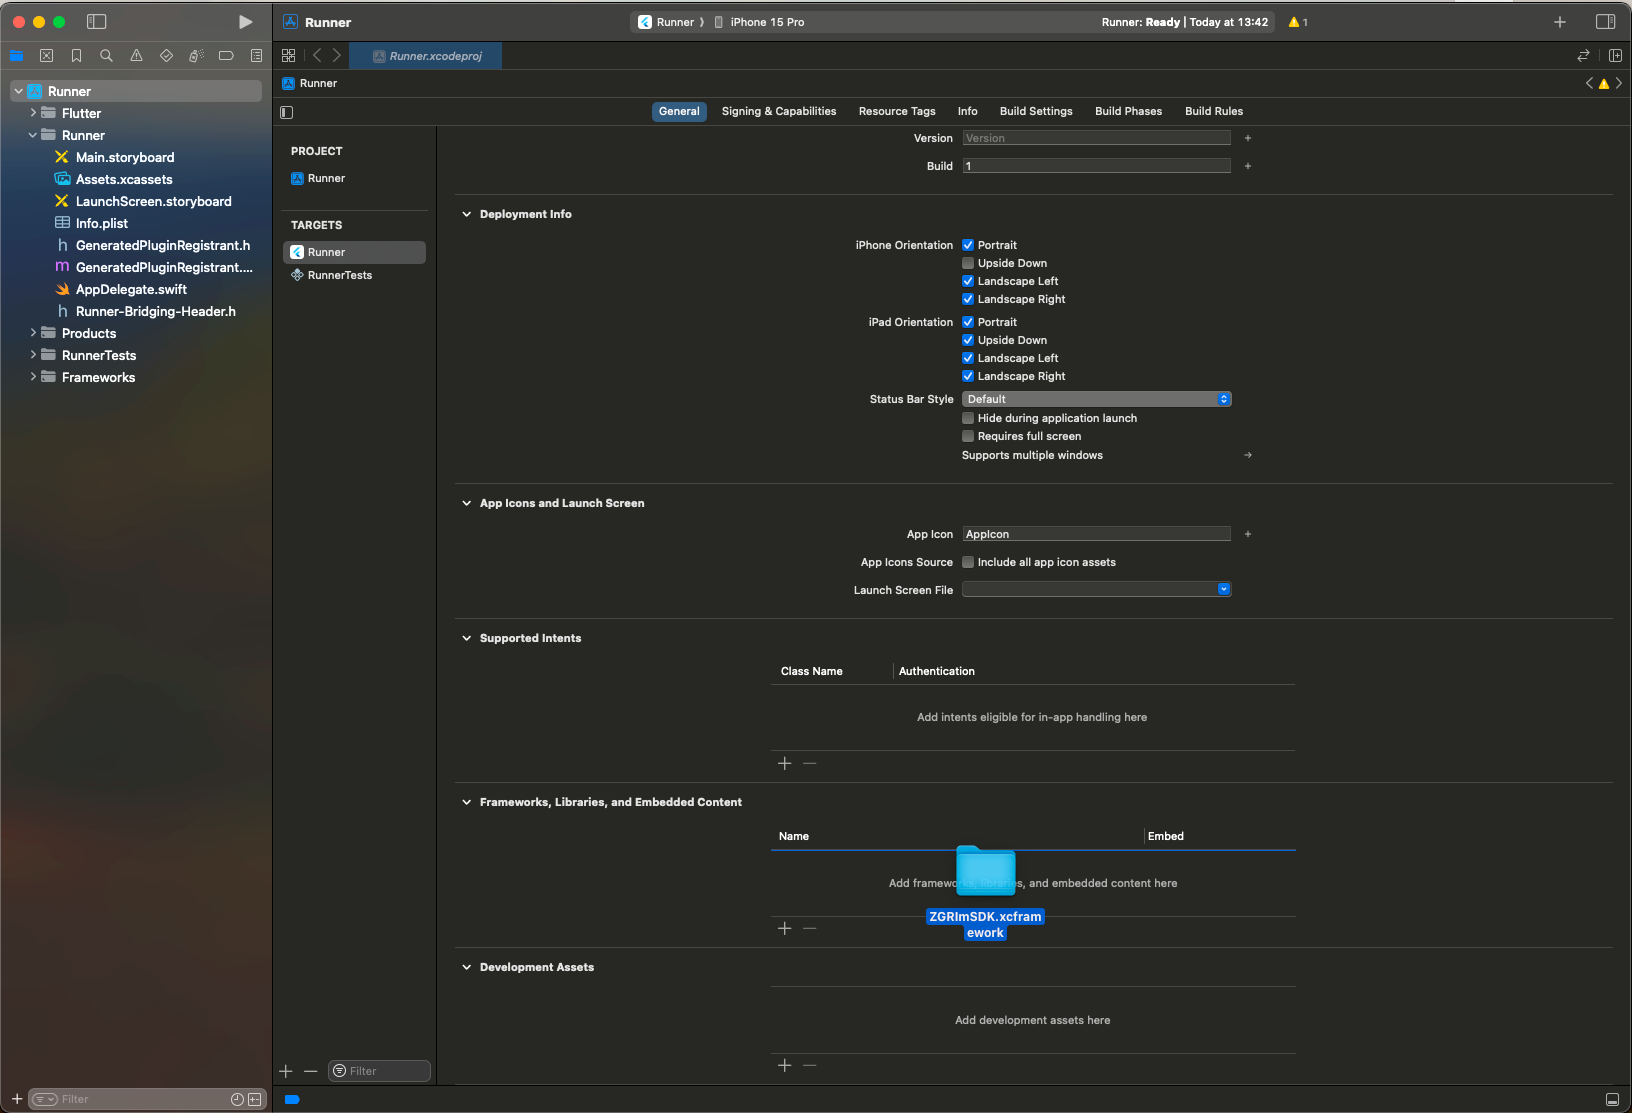This screenshot has width=1632, height=1113.
Task: Open the Source Control navigator
Action: click(46, 56)
